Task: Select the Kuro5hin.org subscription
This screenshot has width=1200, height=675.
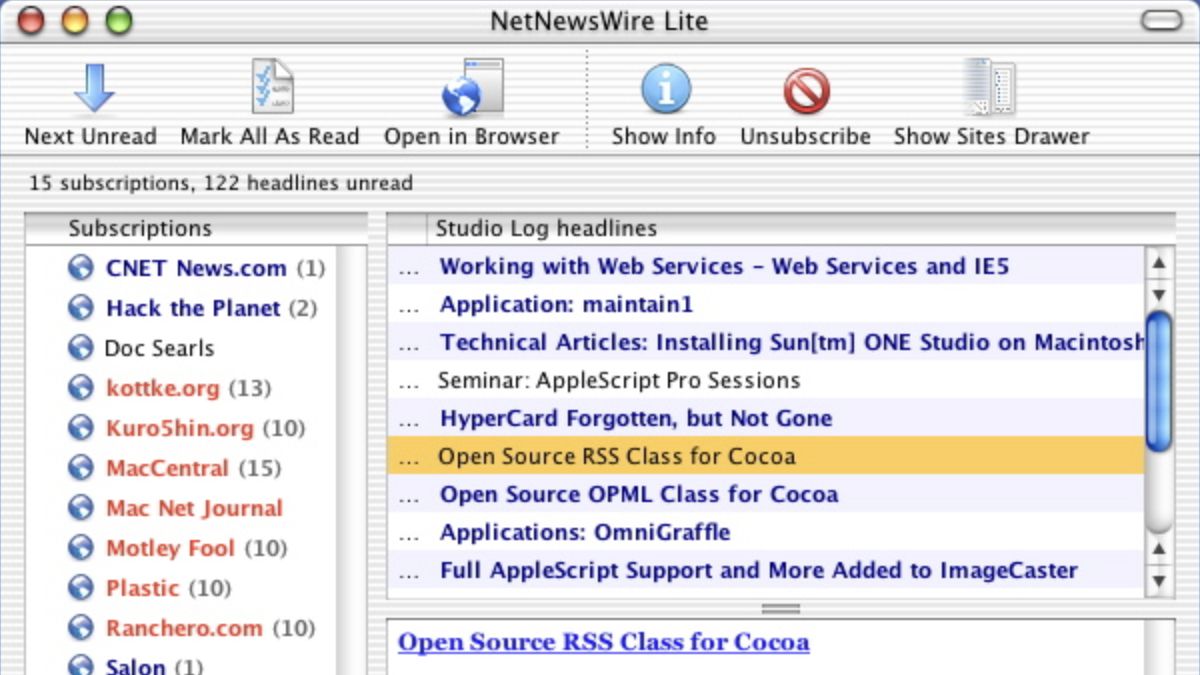Action: [181, 428]
